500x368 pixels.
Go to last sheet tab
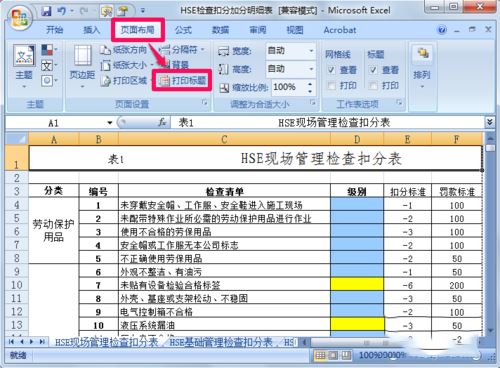(42, 342)
